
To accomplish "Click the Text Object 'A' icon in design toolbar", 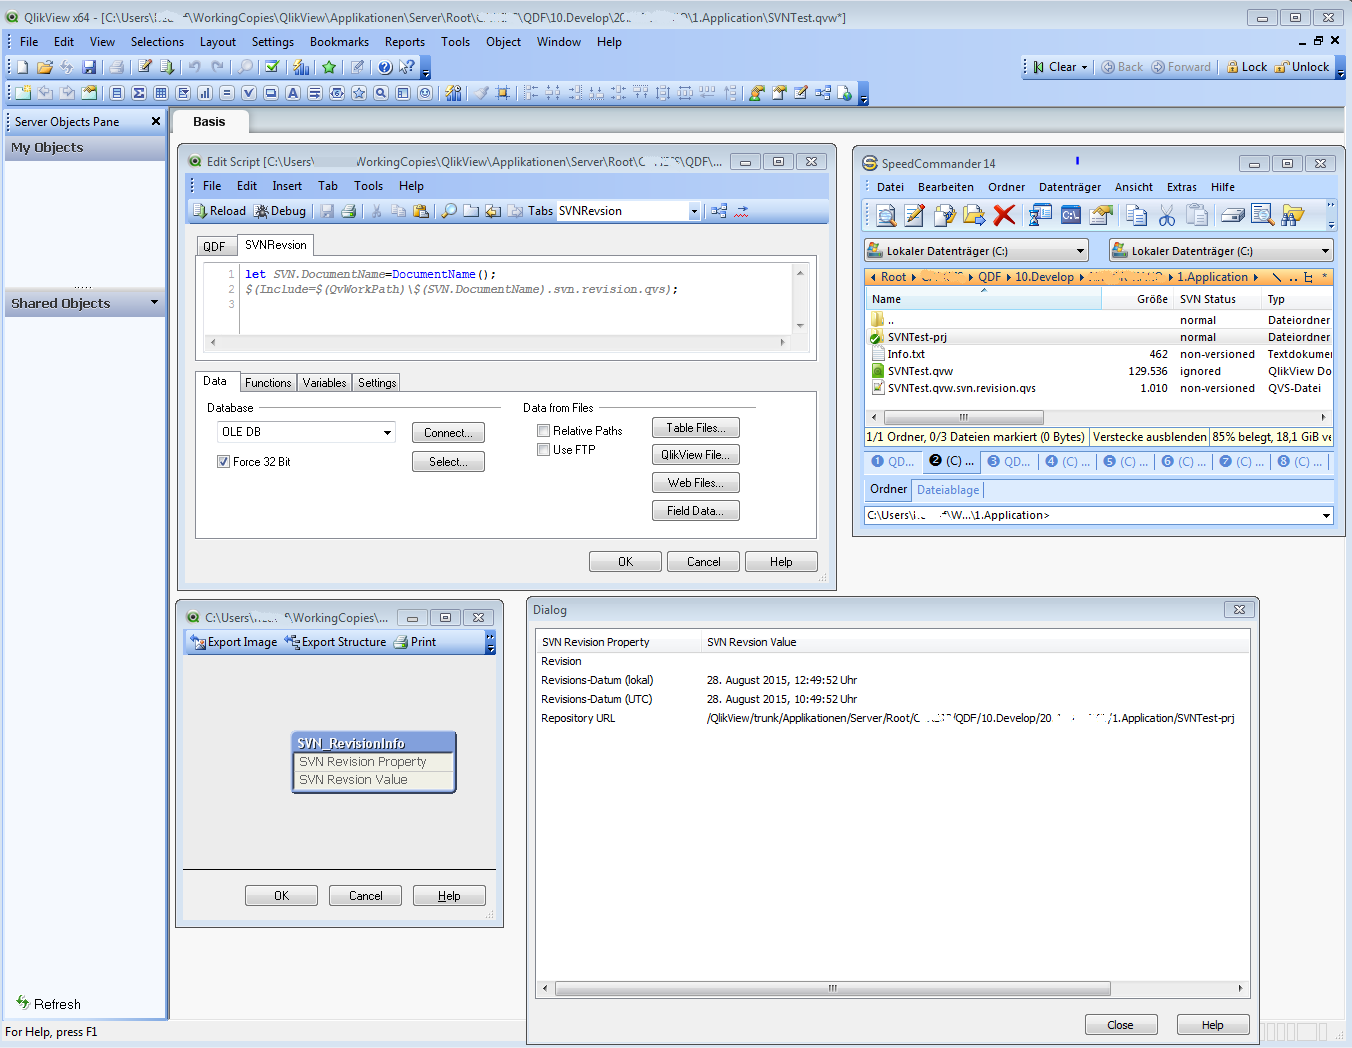I will pyautogui.click(x=293, y=93).
